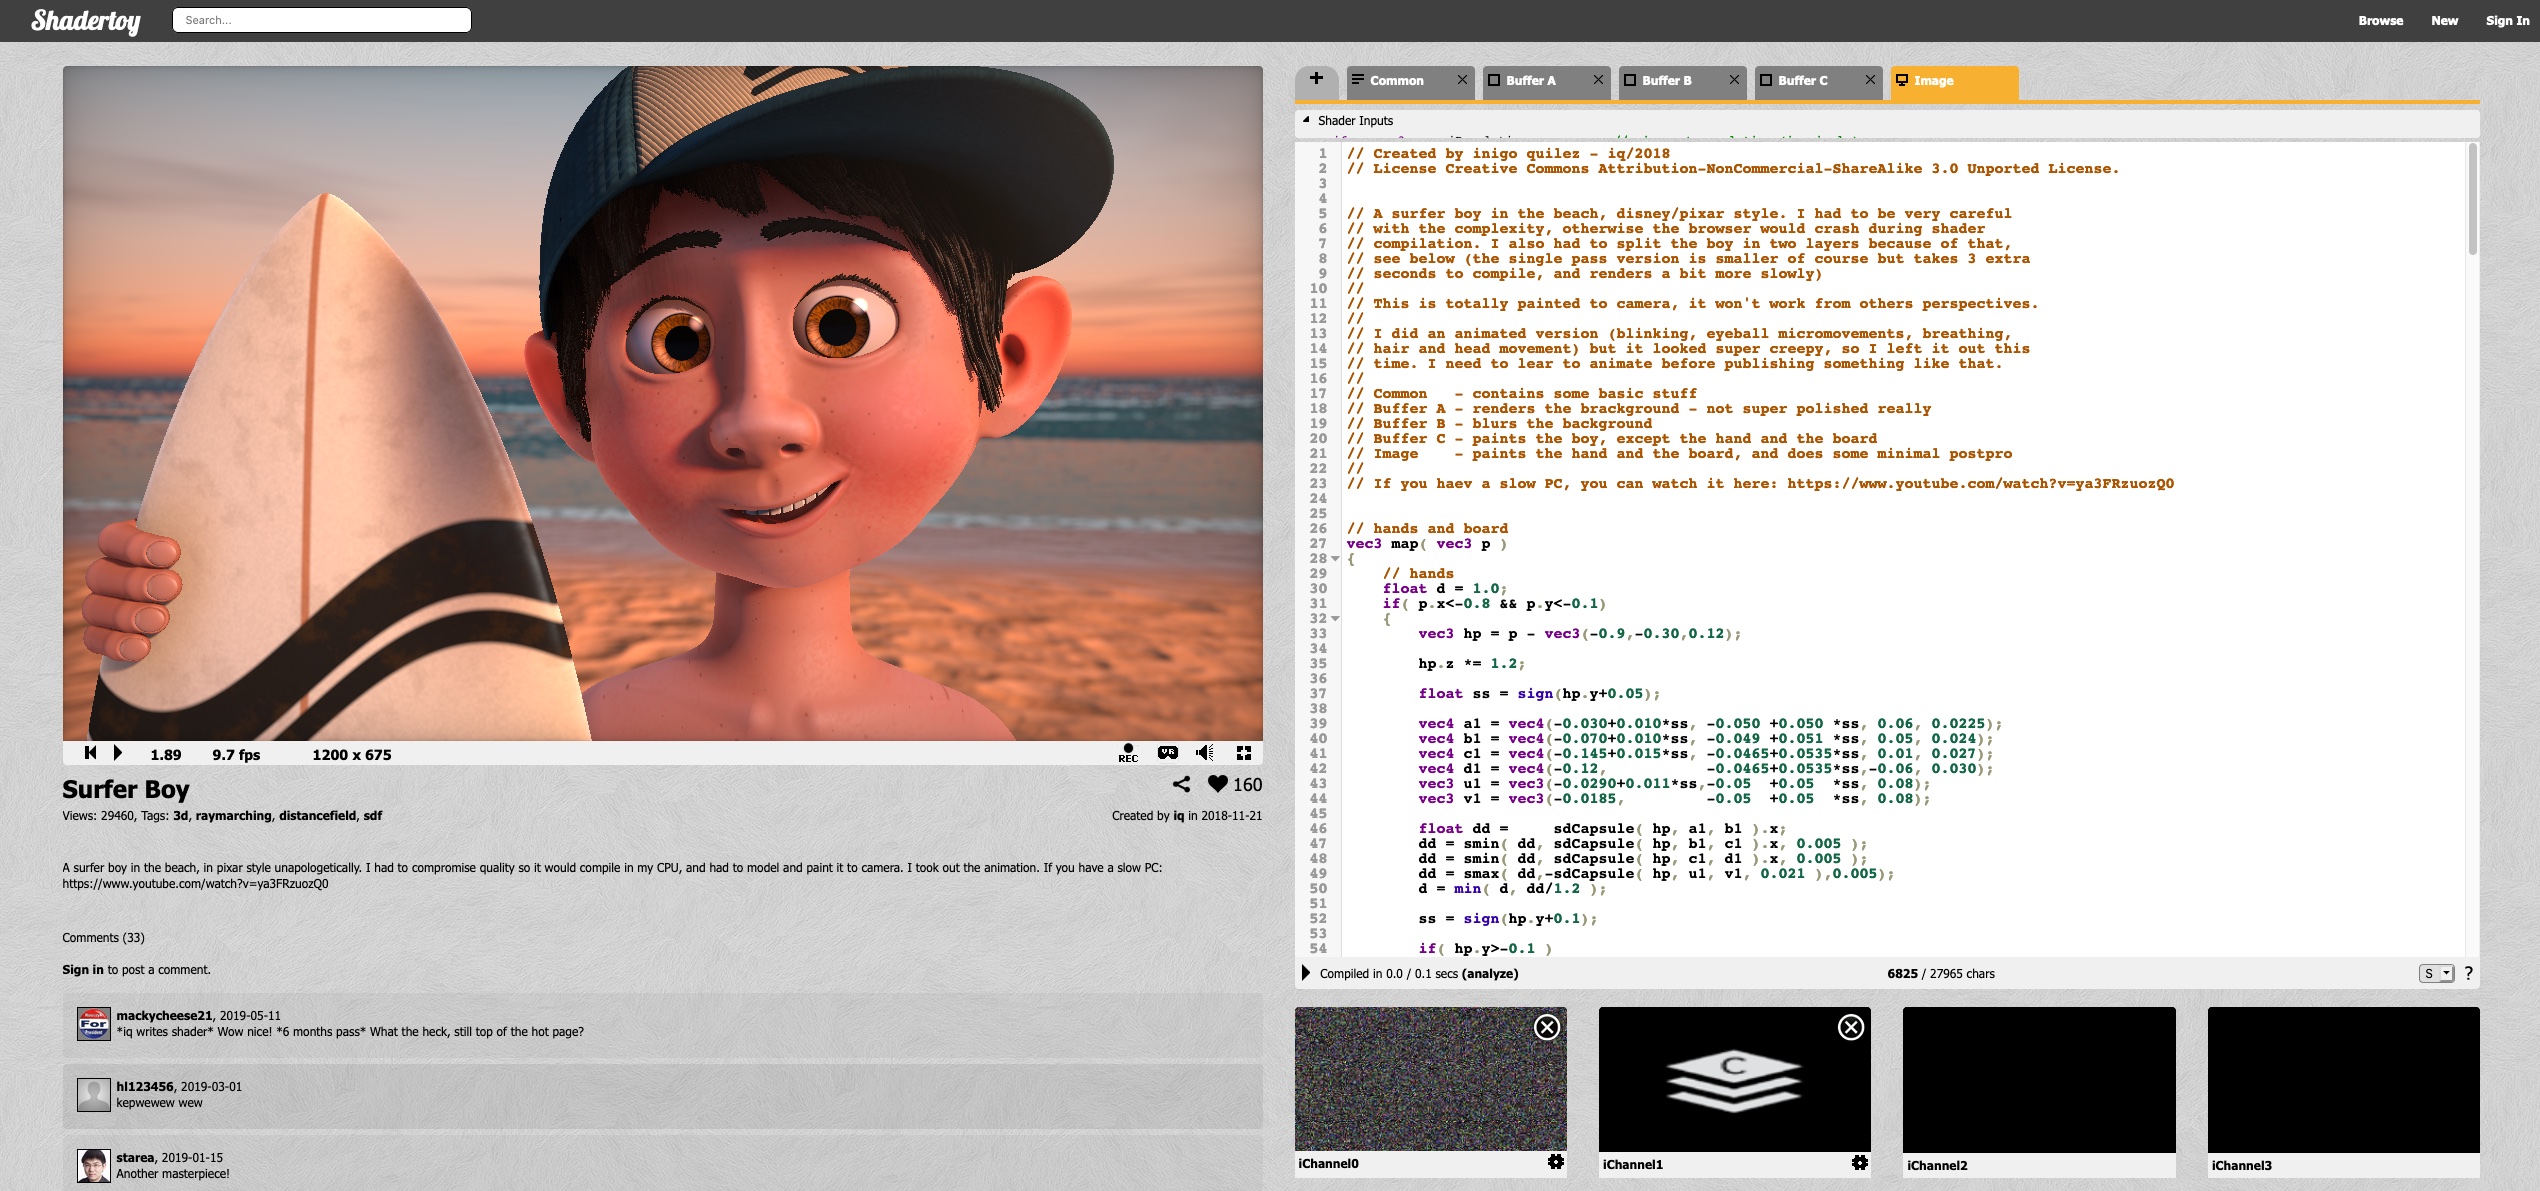
Task: Click the analyze compile link
Action: point(1490,974)
